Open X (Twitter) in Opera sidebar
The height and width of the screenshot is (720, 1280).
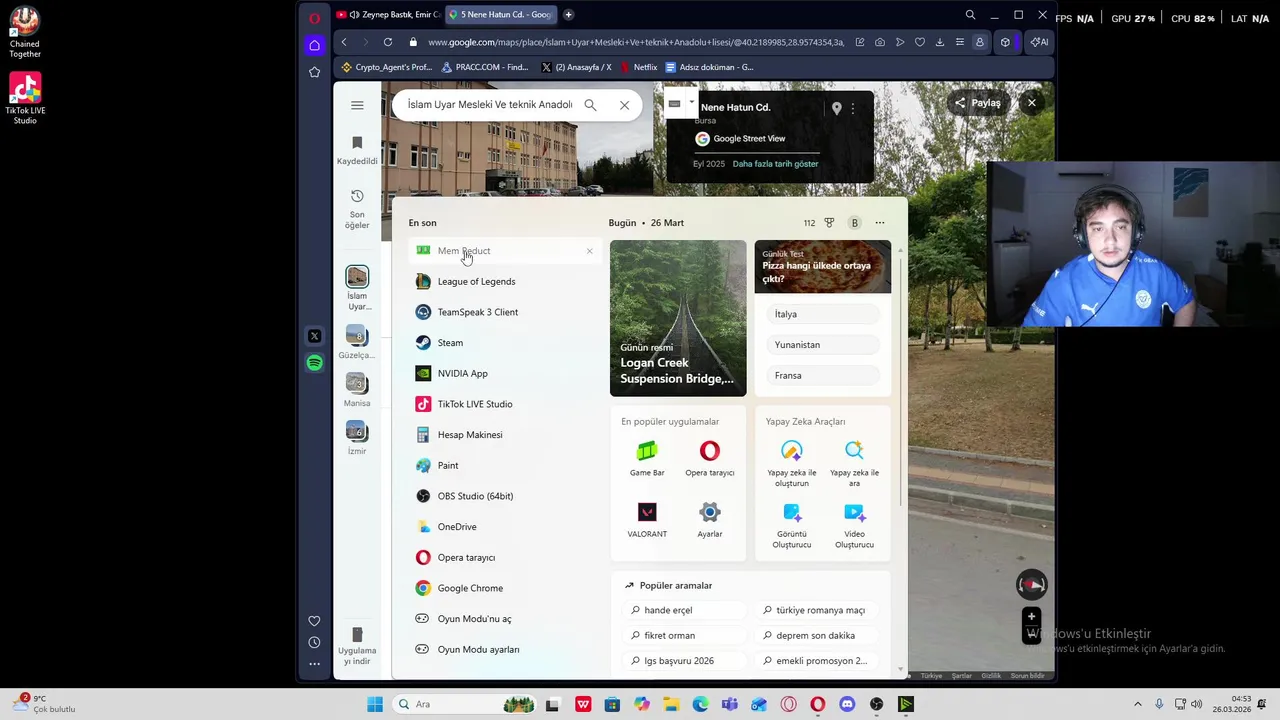click(x=314, y=336)
